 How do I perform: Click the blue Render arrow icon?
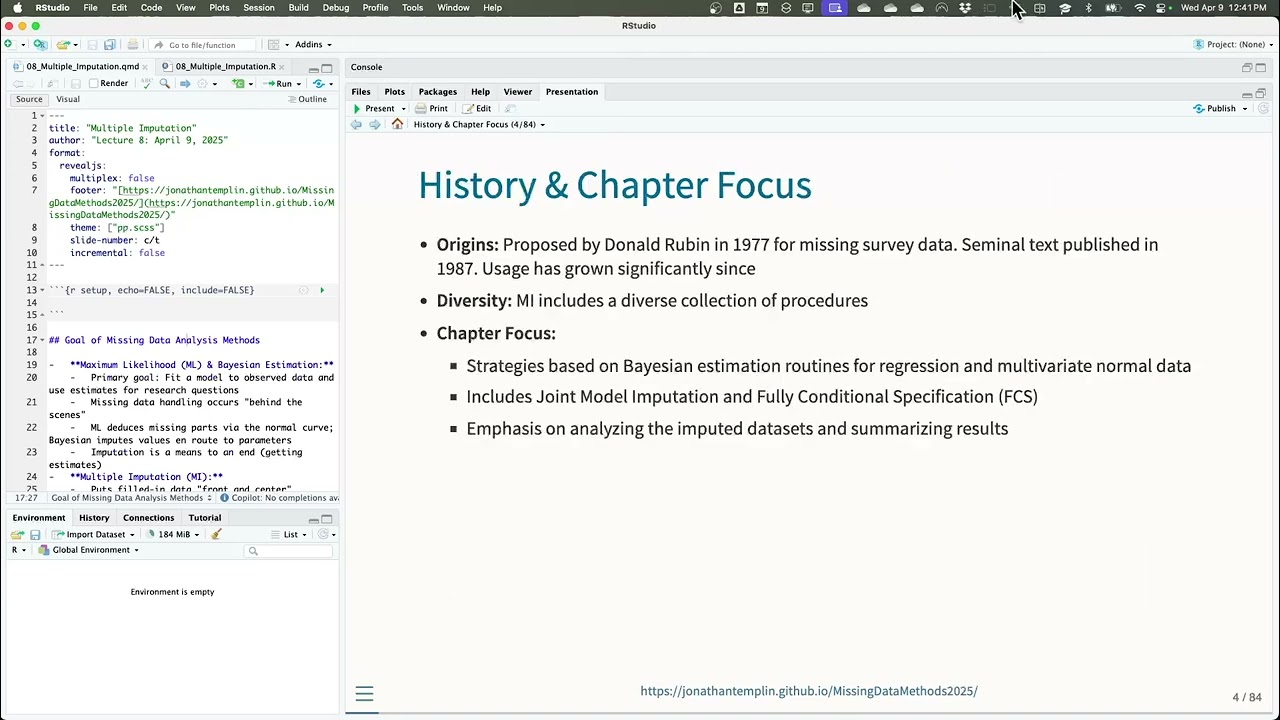tap(185, 83)
